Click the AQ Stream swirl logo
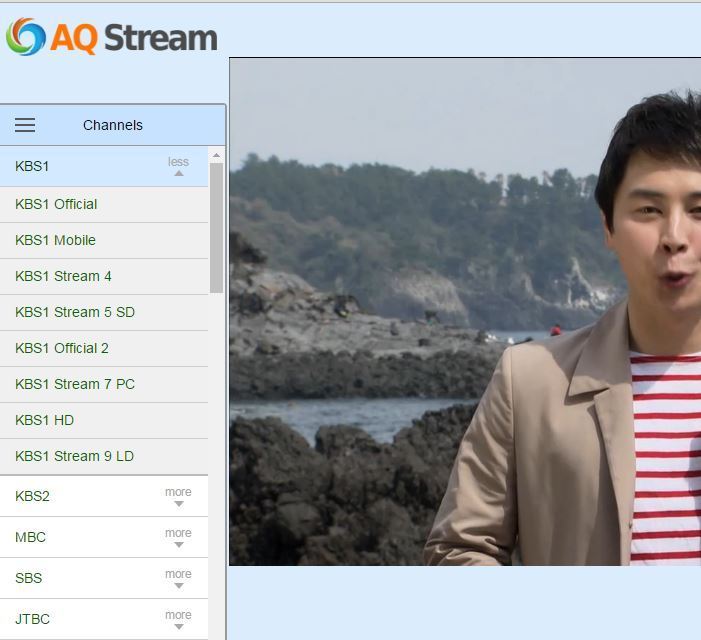The height and width of the screenshot is (640, 701). point(26,37)
